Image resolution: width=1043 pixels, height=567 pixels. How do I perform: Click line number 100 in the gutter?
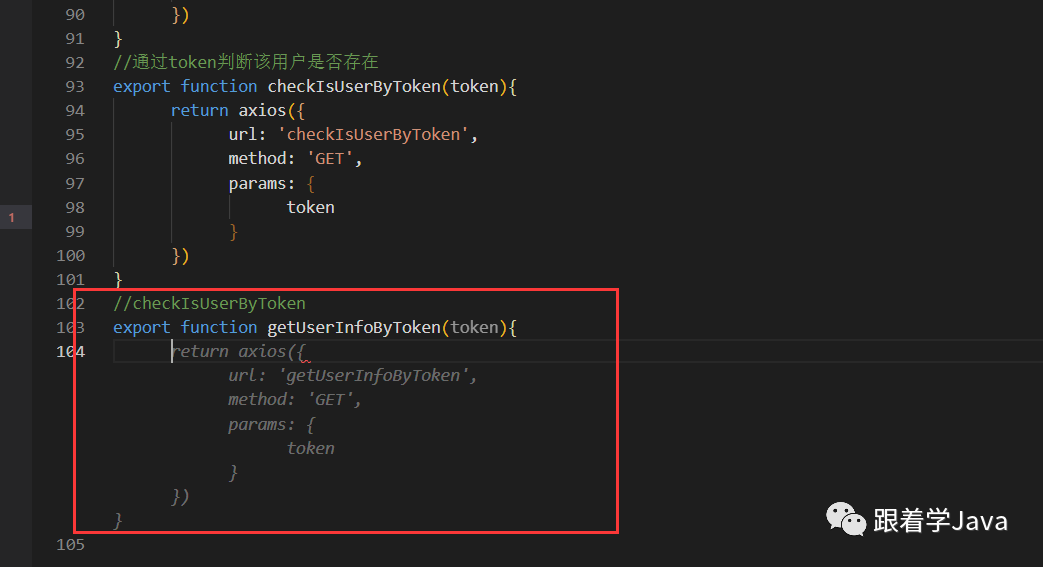pyautogui.click(x=71, y=256)
